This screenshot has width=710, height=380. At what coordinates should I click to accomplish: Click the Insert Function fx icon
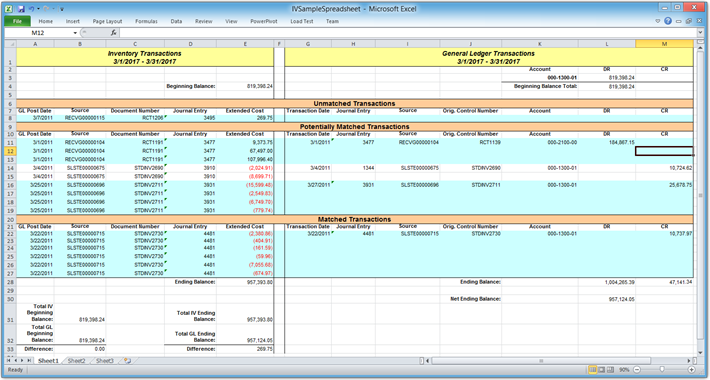coord(114,33)
